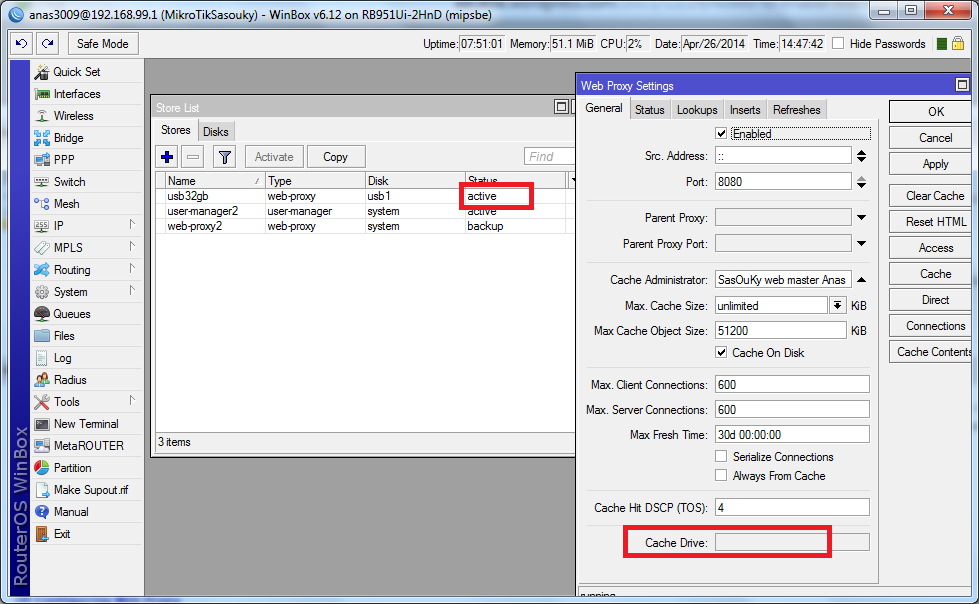979x604 pixels.
Task: Enable Serialize Connections checkbox
Action: tap(721, 456)
